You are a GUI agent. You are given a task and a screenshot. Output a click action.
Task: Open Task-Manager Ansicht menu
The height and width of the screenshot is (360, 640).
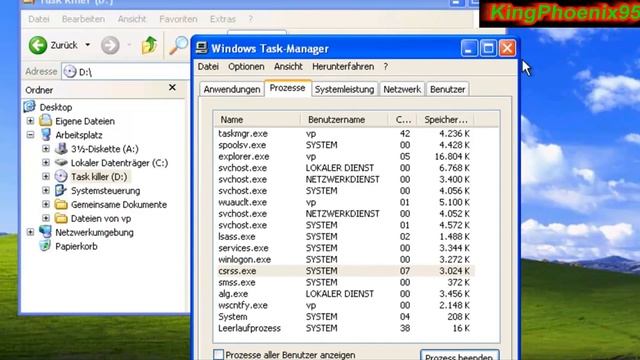[288, 67]
